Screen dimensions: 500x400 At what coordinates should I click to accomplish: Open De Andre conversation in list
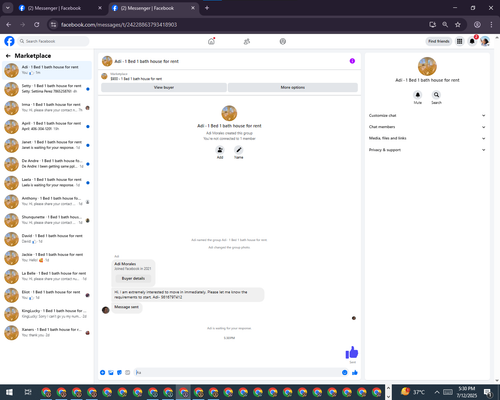point(47,164)
